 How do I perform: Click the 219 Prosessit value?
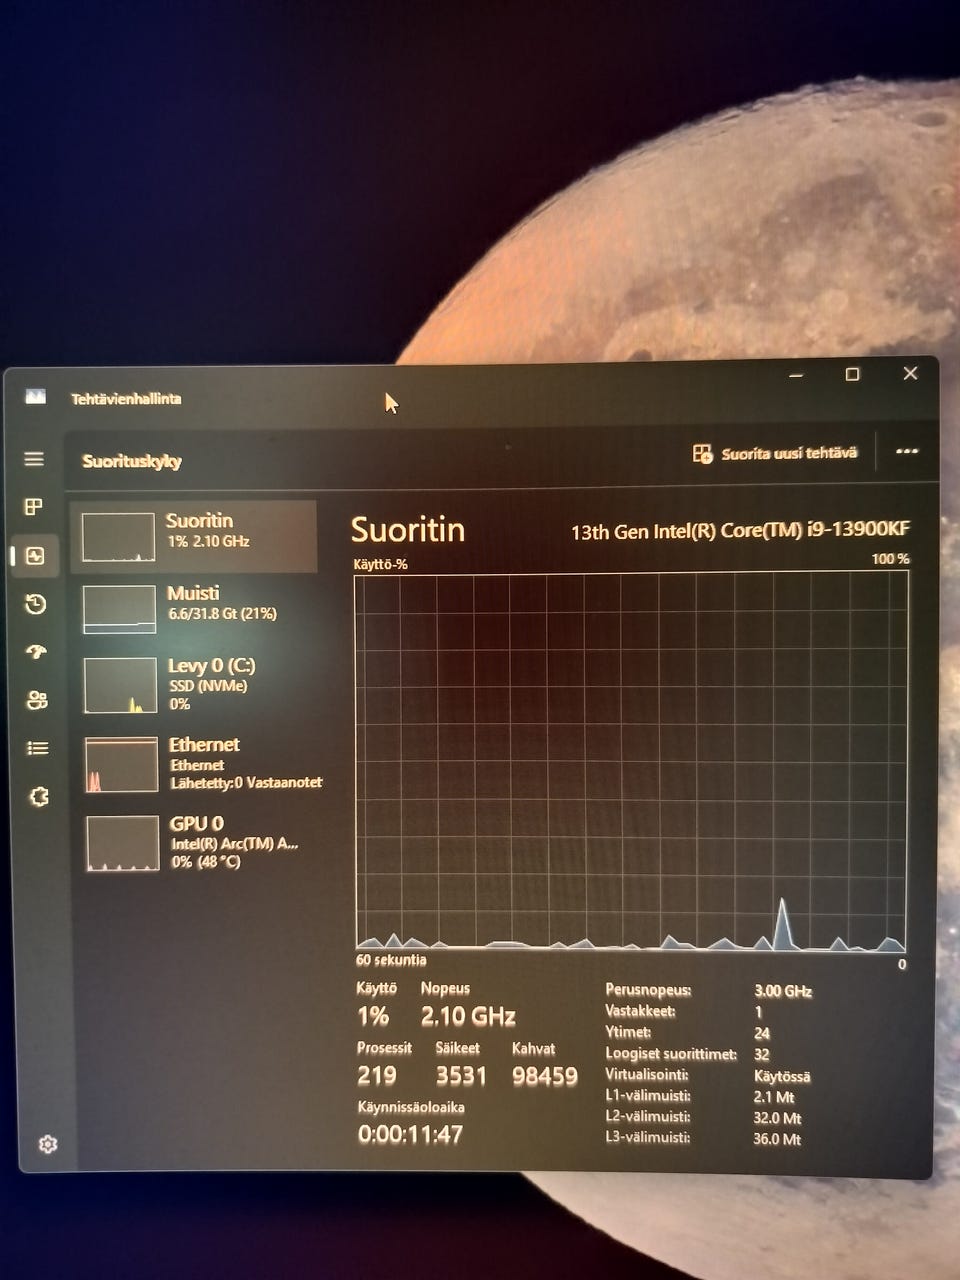[x=377, y=1076]
